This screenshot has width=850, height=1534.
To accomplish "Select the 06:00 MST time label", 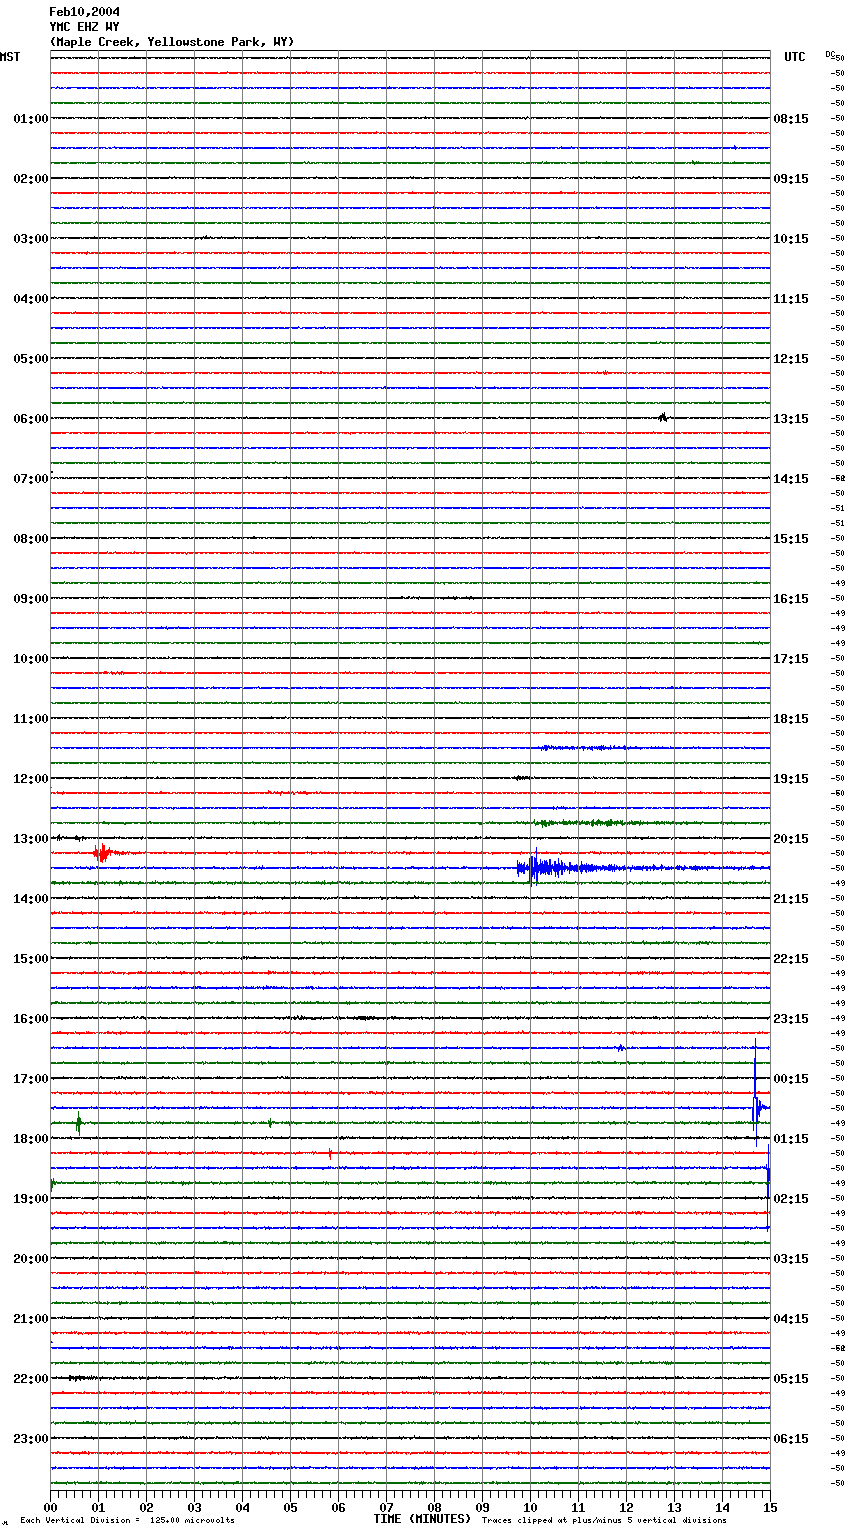I will pos(31,419).
